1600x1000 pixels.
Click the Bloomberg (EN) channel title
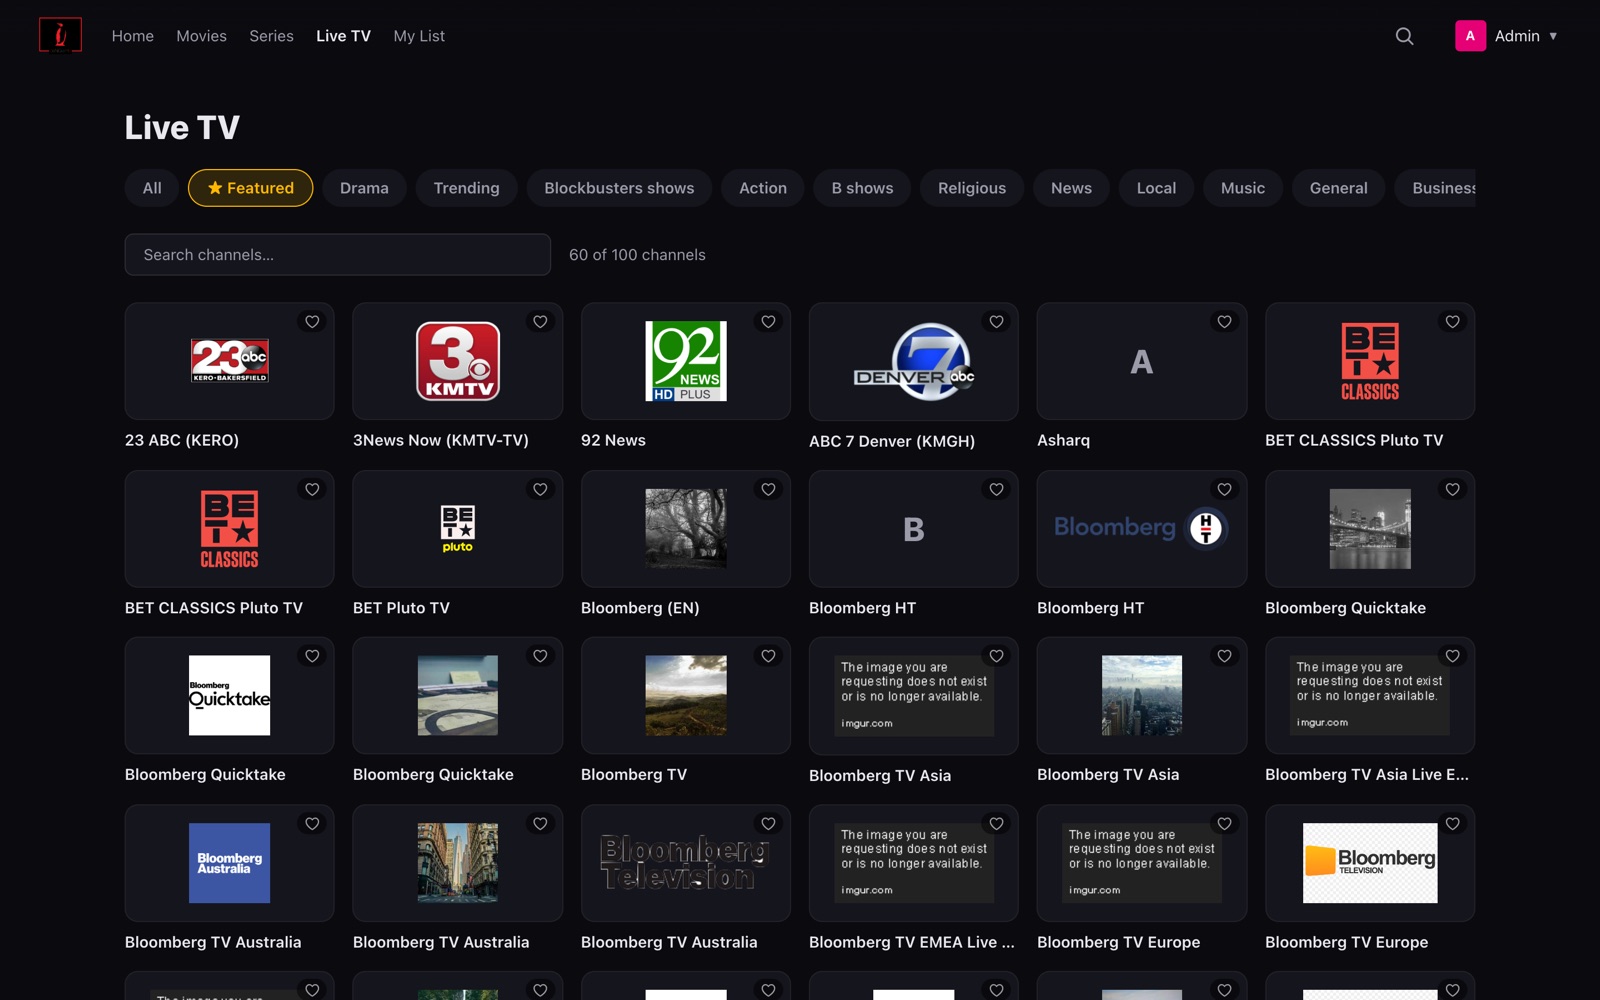(x=640, y=608)
